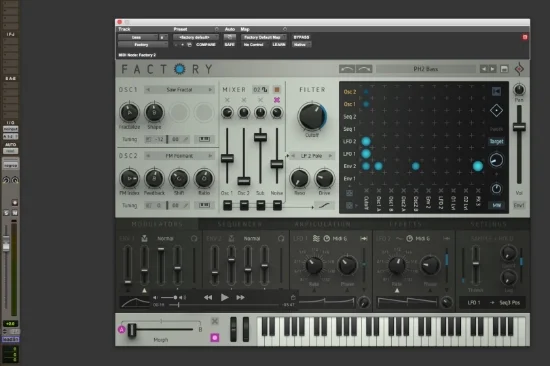Click the X icon beside Morph slider
Screen dimensions: 550x366
(x=215, y=321)
